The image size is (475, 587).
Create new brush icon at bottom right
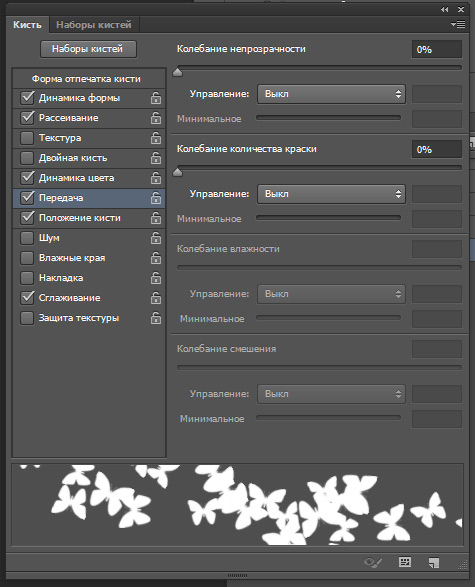pyautogui.click(x=433, y=562)
